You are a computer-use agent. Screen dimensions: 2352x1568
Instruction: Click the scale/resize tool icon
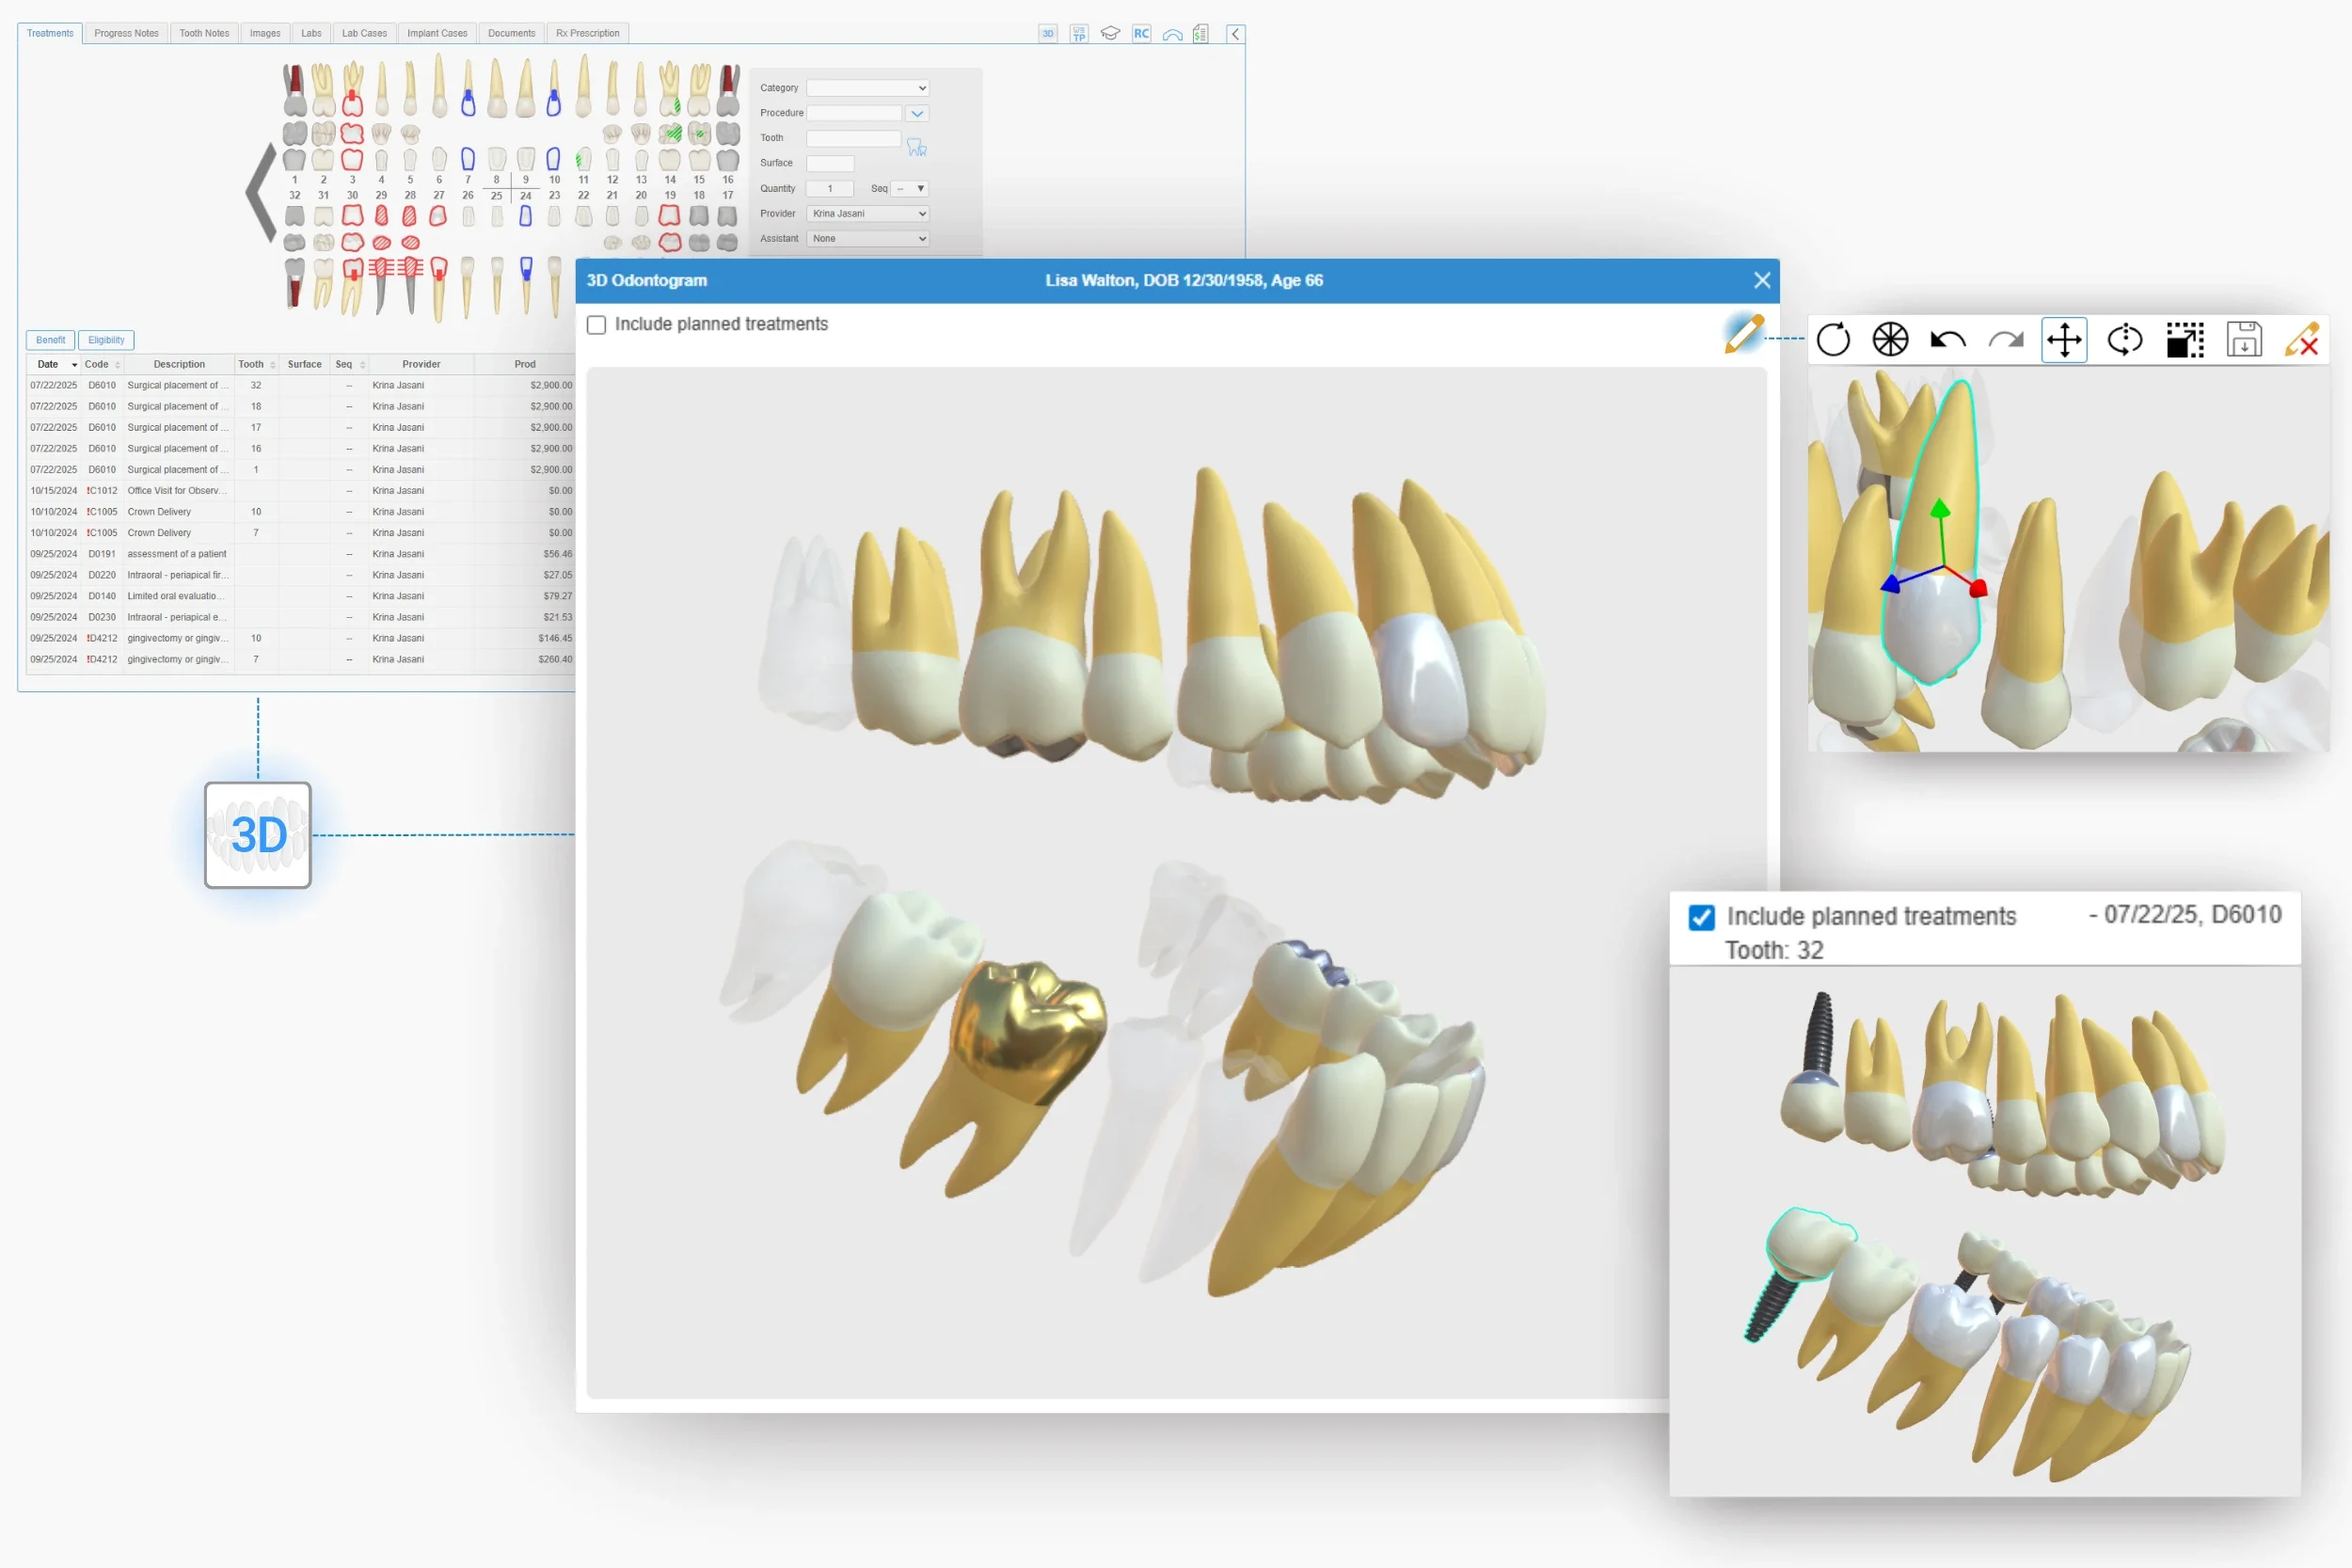2184,340
